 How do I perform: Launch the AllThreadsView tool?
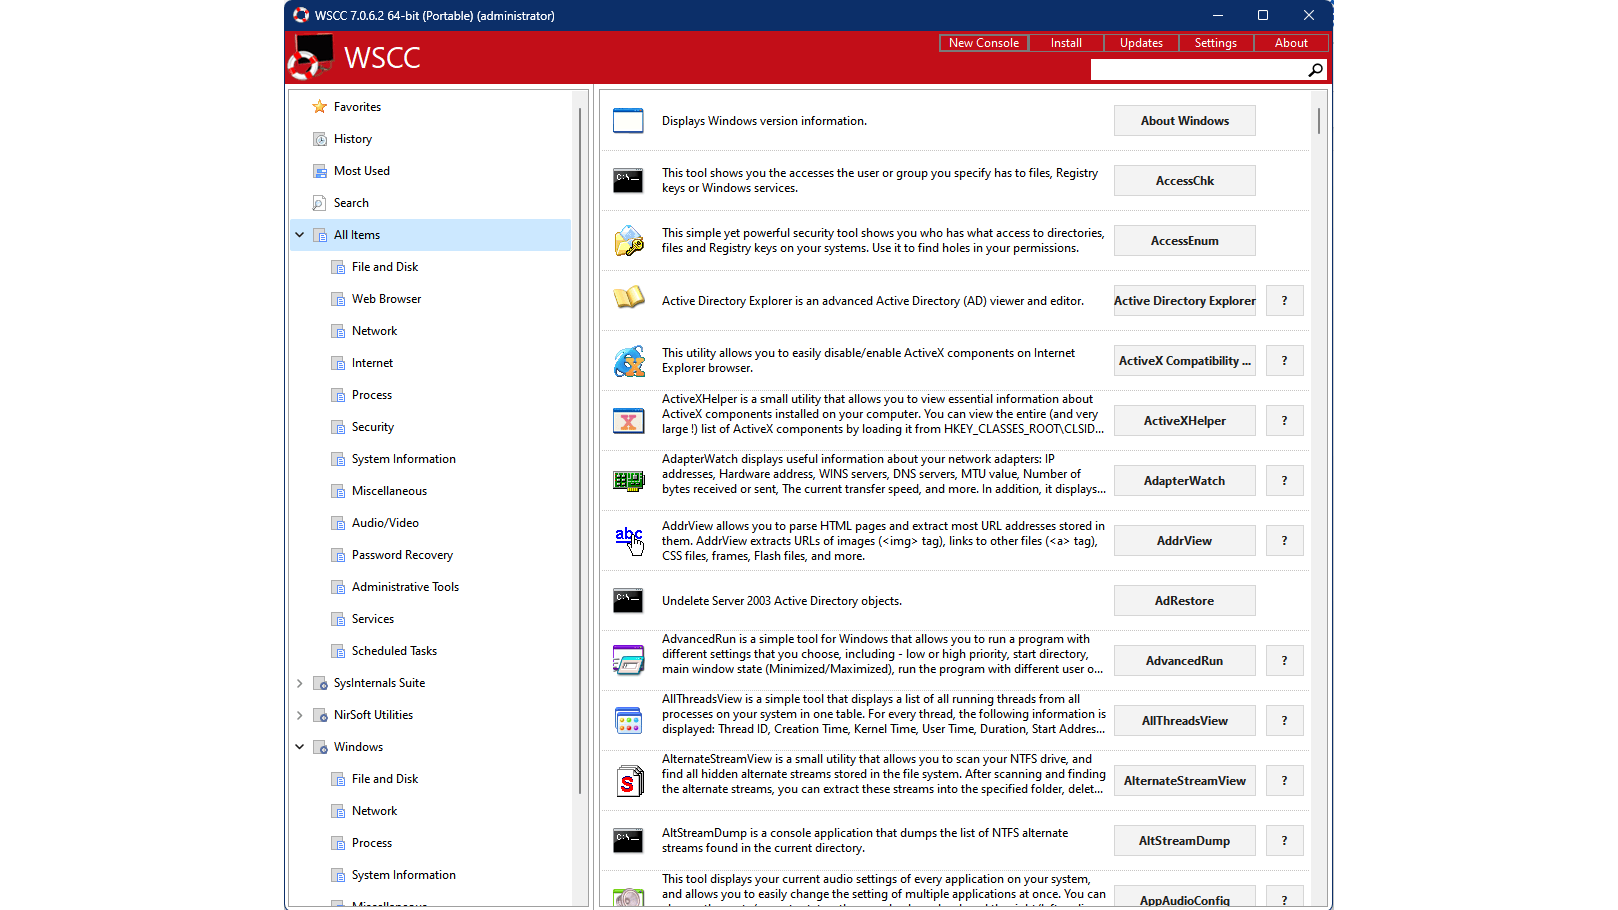(1185, 721)
